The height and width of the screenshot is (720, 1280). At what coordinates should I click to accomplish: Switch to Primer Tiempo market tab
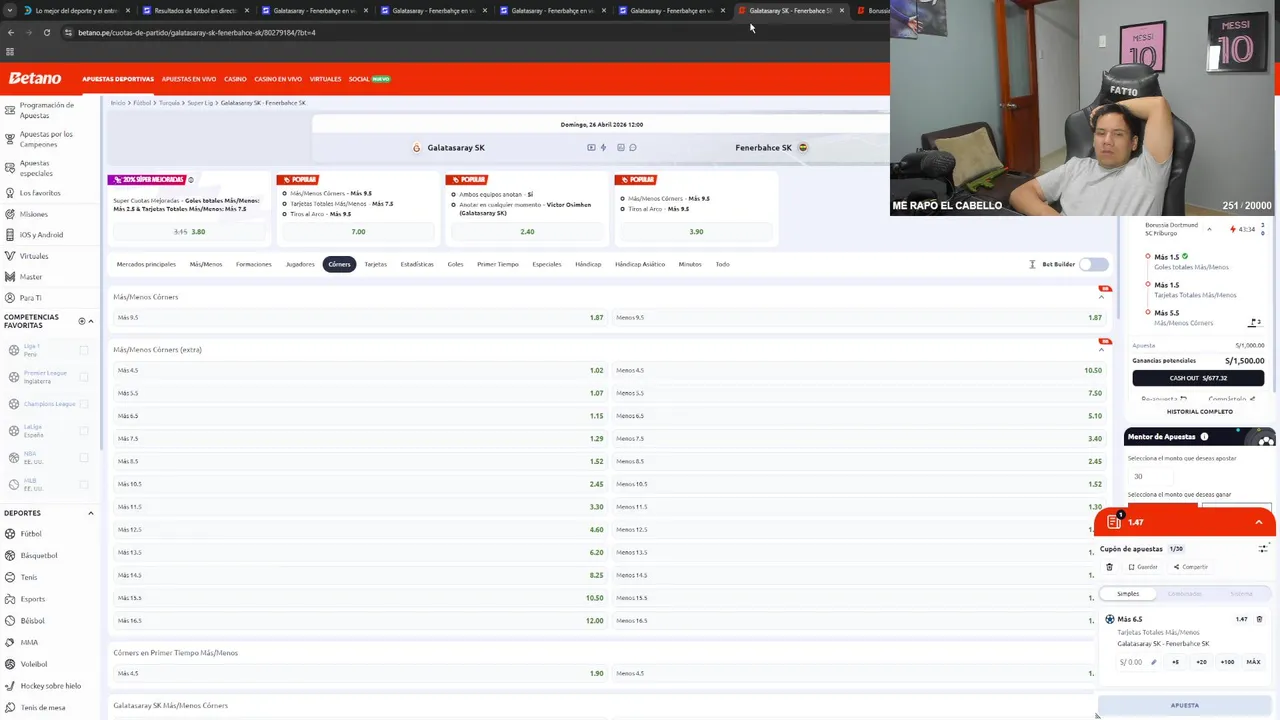498,264
